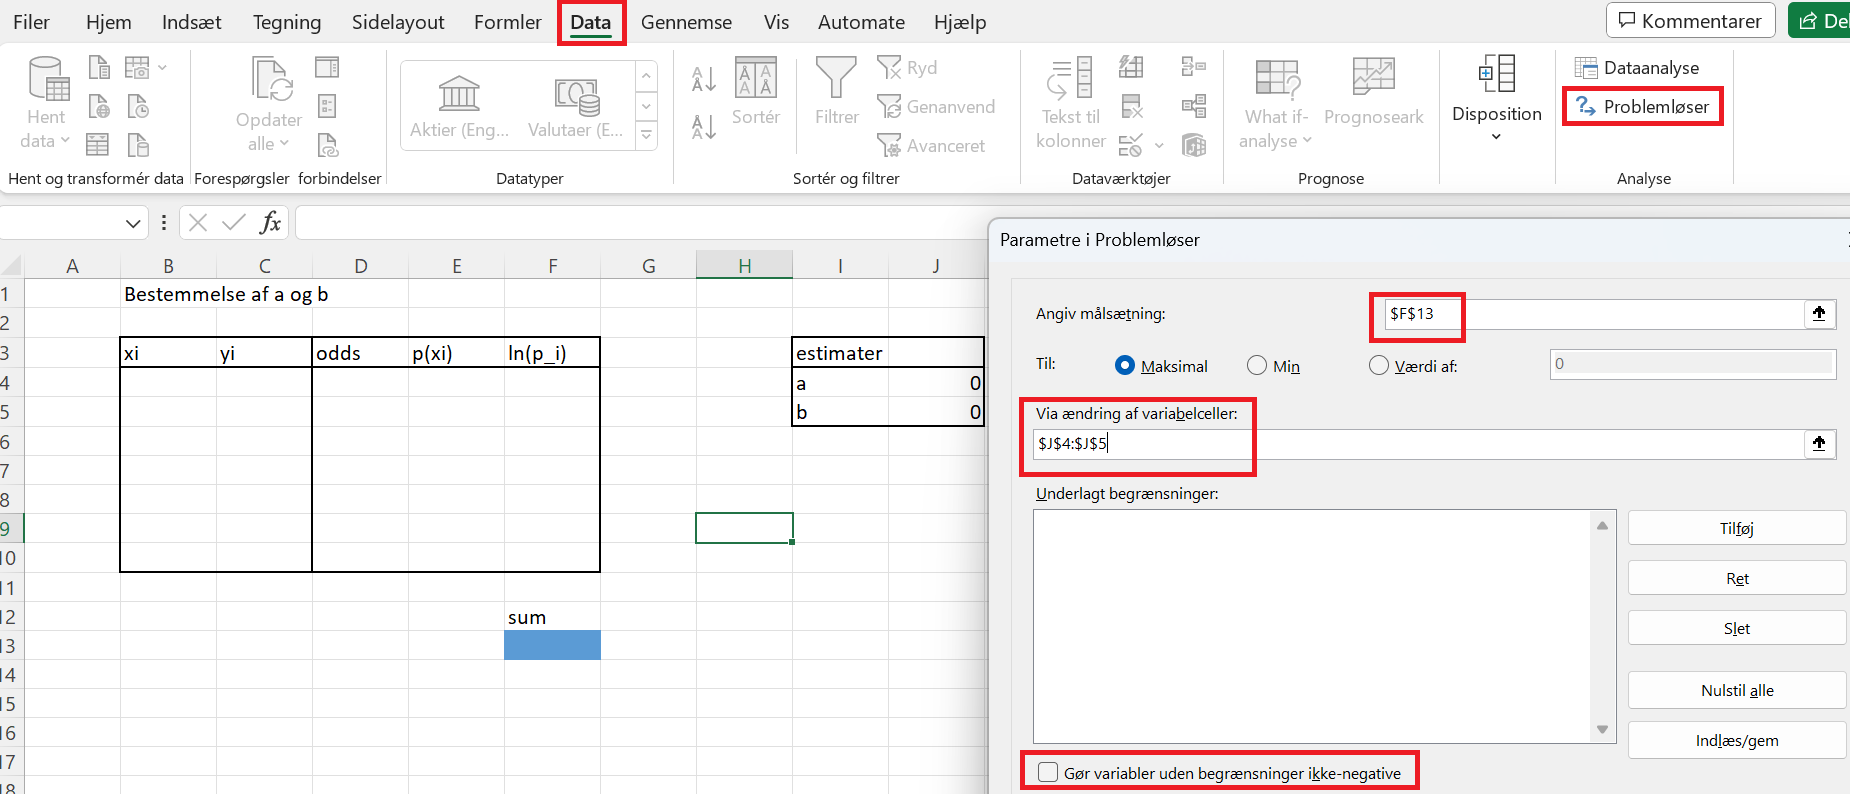Enable Gør variabler uden begrænsninger ikke-negative checkbox

[x=1048, y=772]
